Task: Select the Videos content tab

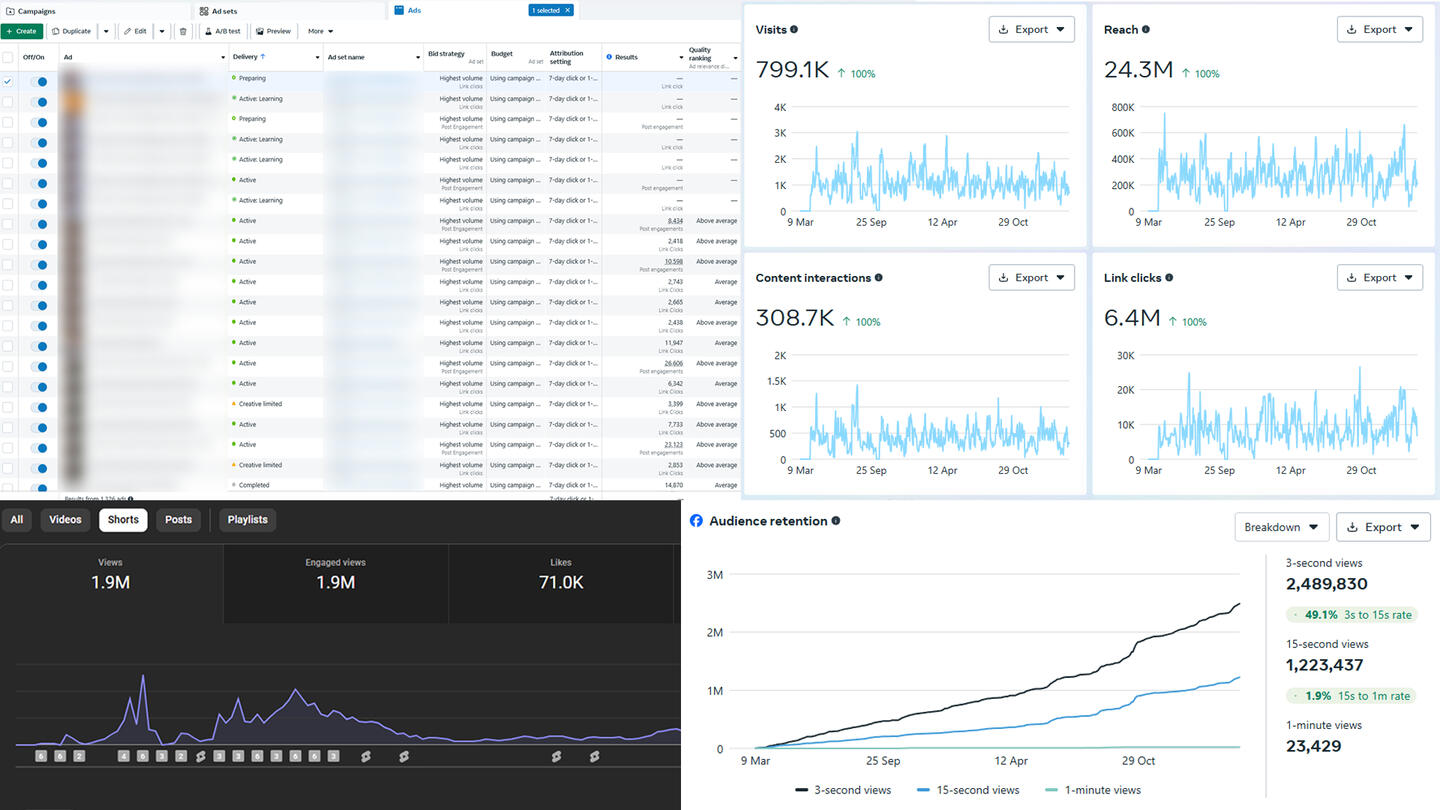Action: [x=65, y=520]
